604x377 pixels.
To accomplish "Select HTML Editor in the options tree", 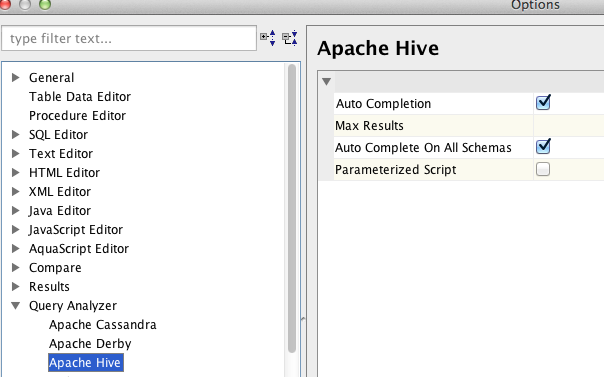I will click(x=64, y=173).
